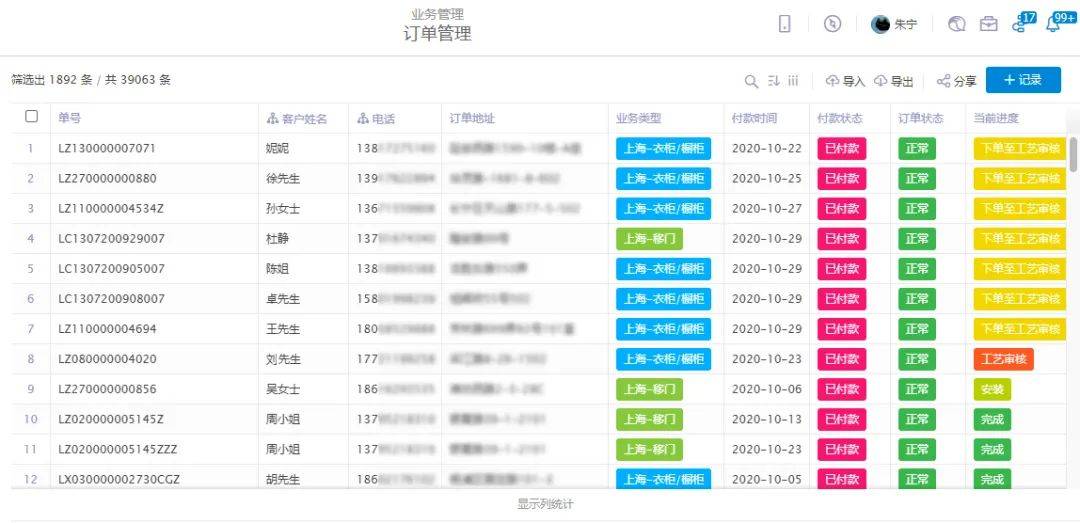The height and width of the screenshot is (523, 1080).
Task: Click the vertical scrollbar of the table
Action: tap(1073, 155)
